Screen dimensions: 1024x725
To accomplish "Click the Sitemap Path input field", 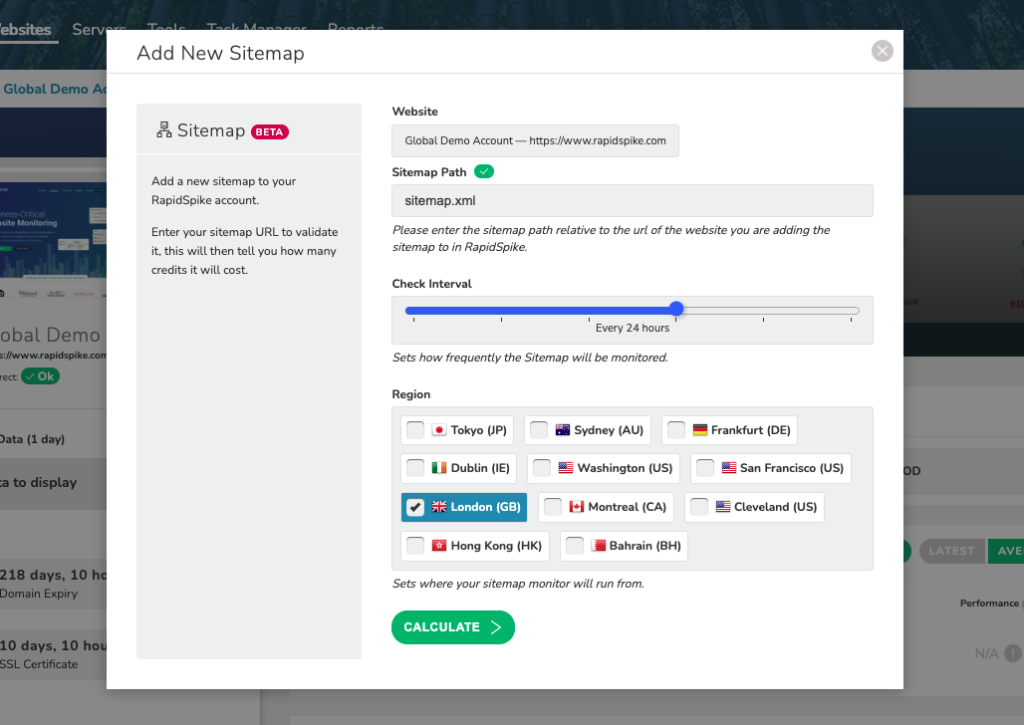I will pos(632,201).
